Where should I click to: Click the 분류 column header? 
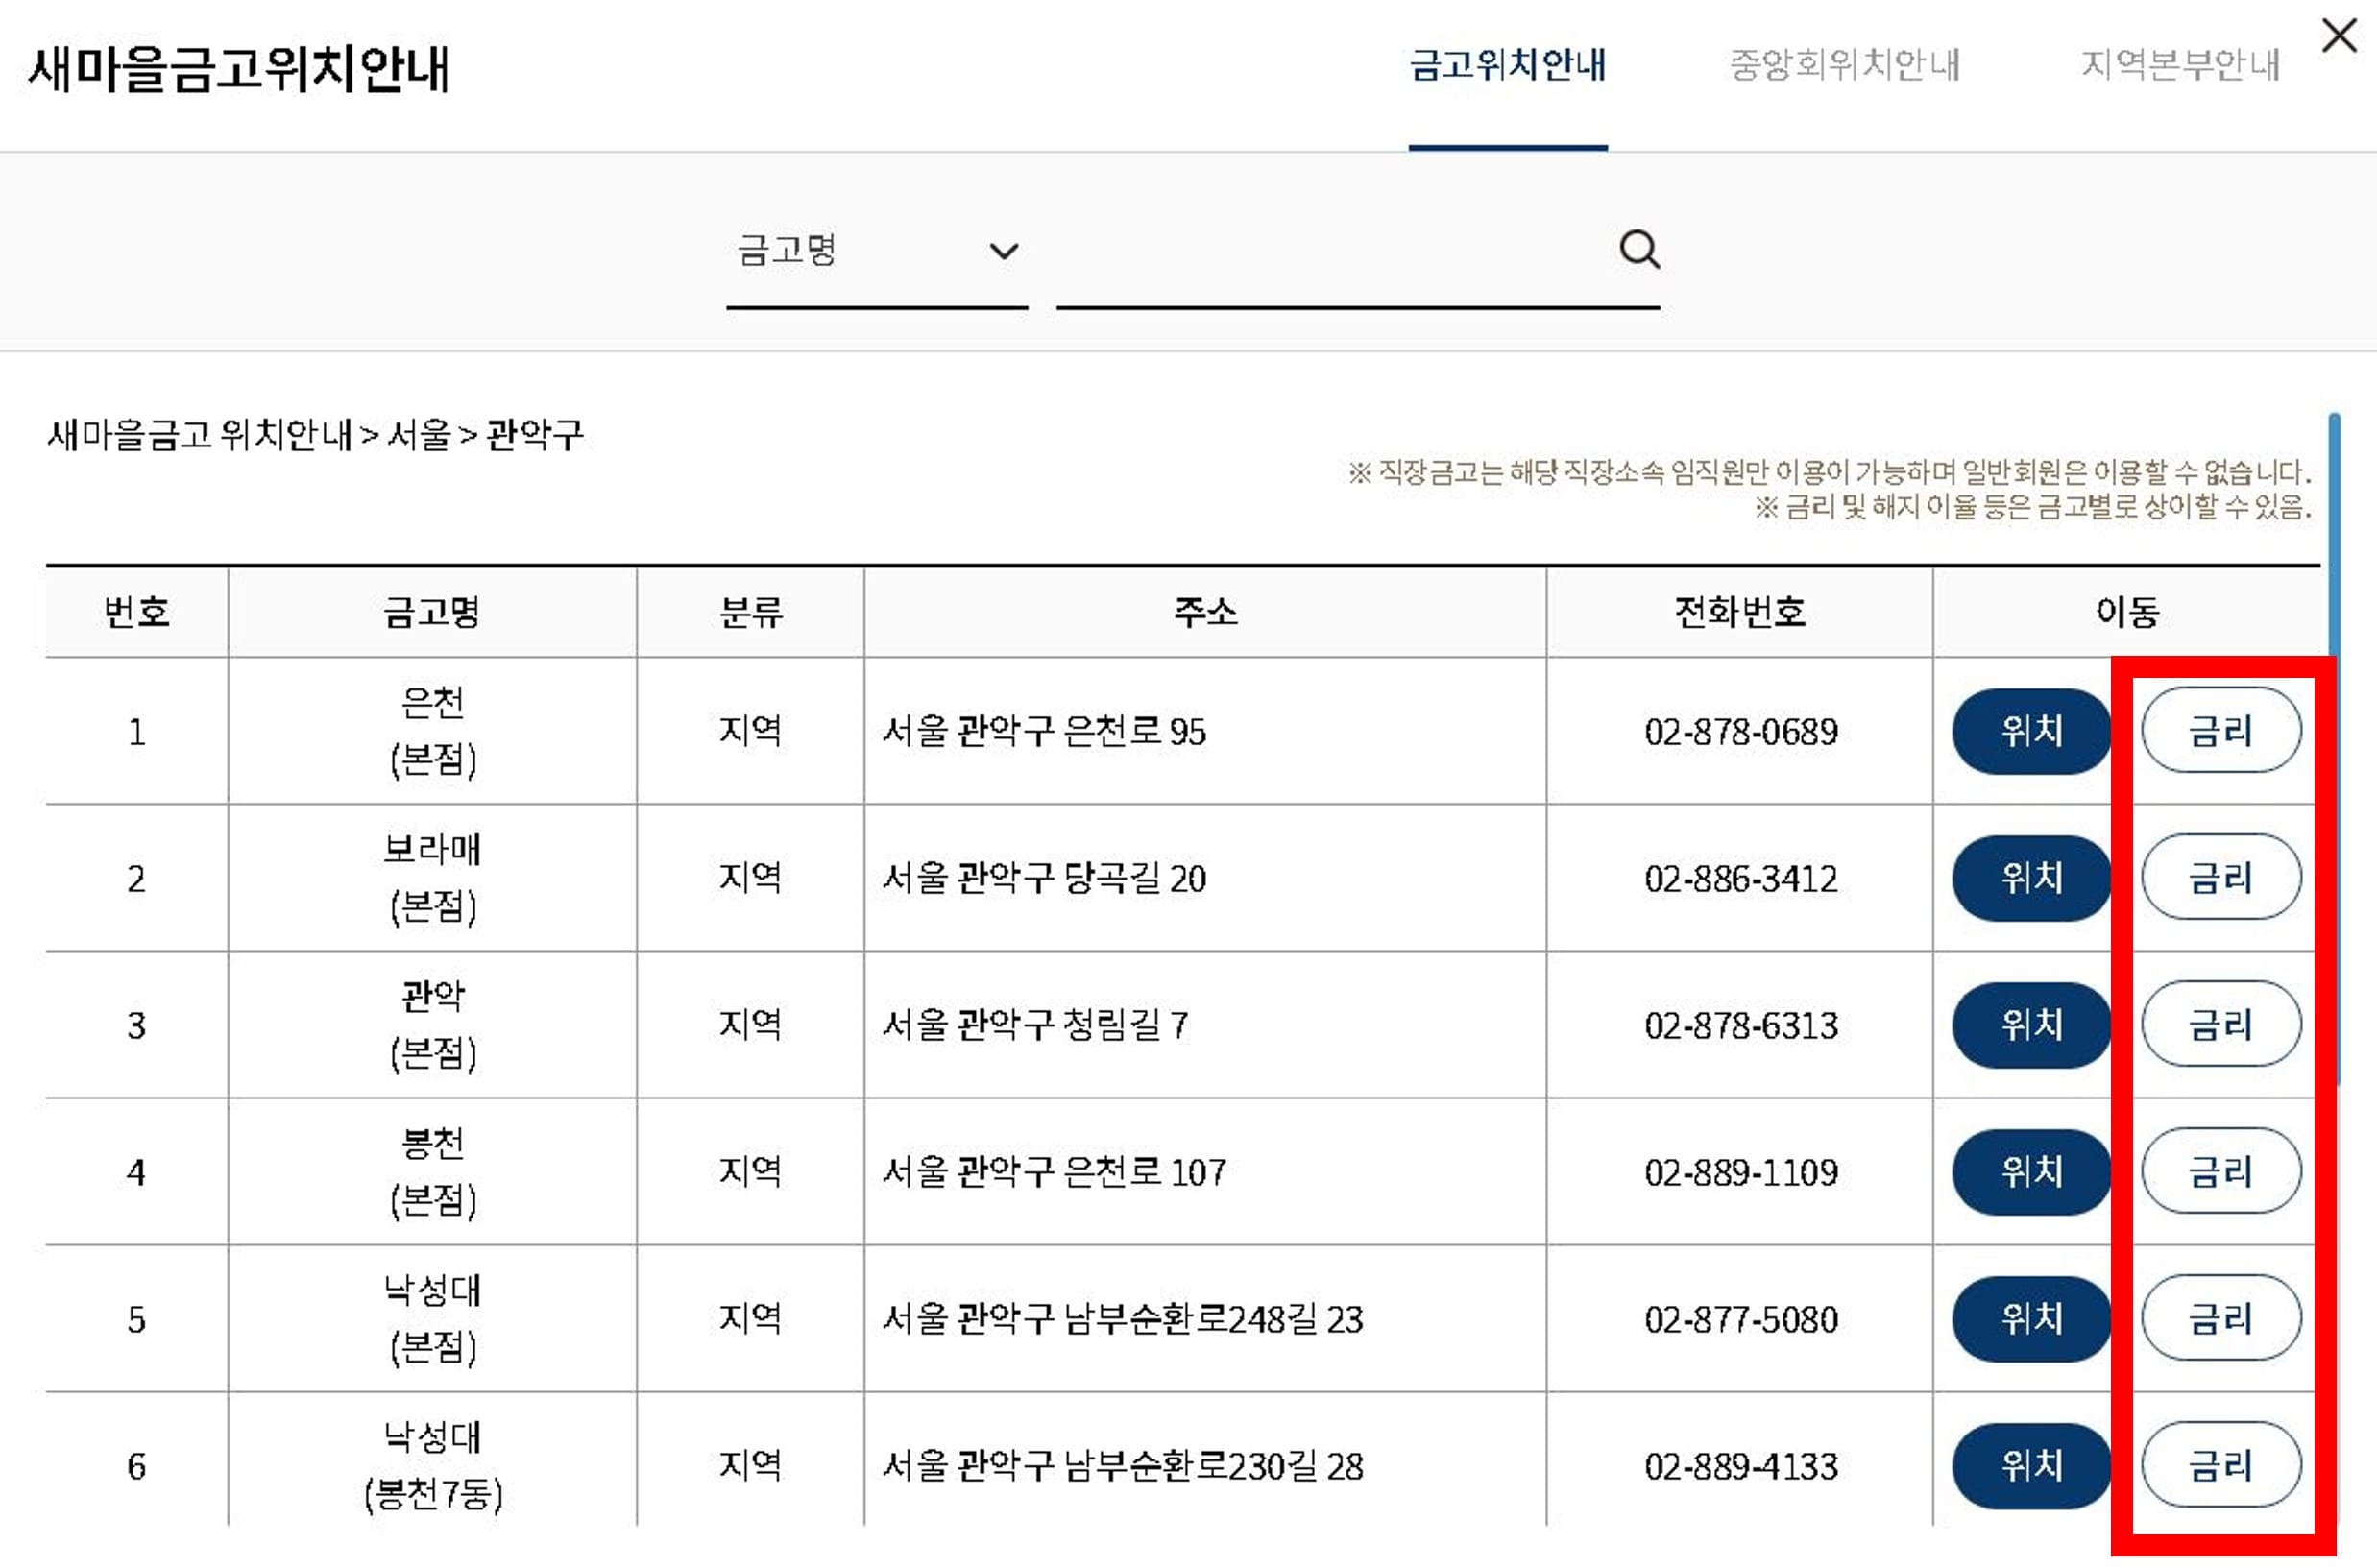pyautogui.click(x=750, y=612)
